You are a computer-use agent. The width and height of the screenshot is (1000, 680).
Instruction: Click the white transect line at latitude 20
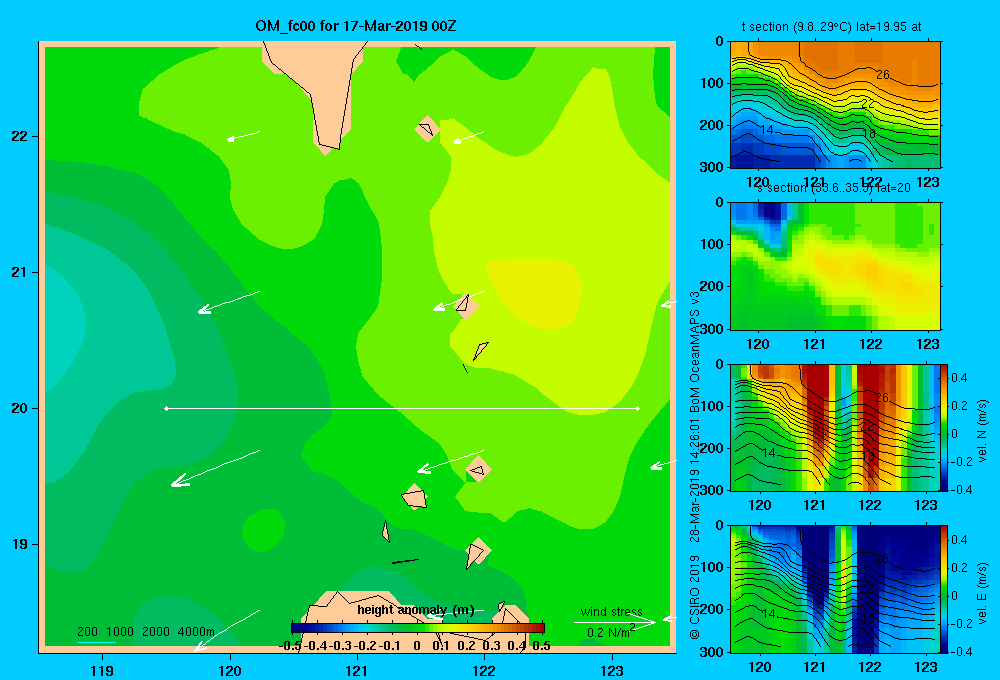[x=402, y=408]
